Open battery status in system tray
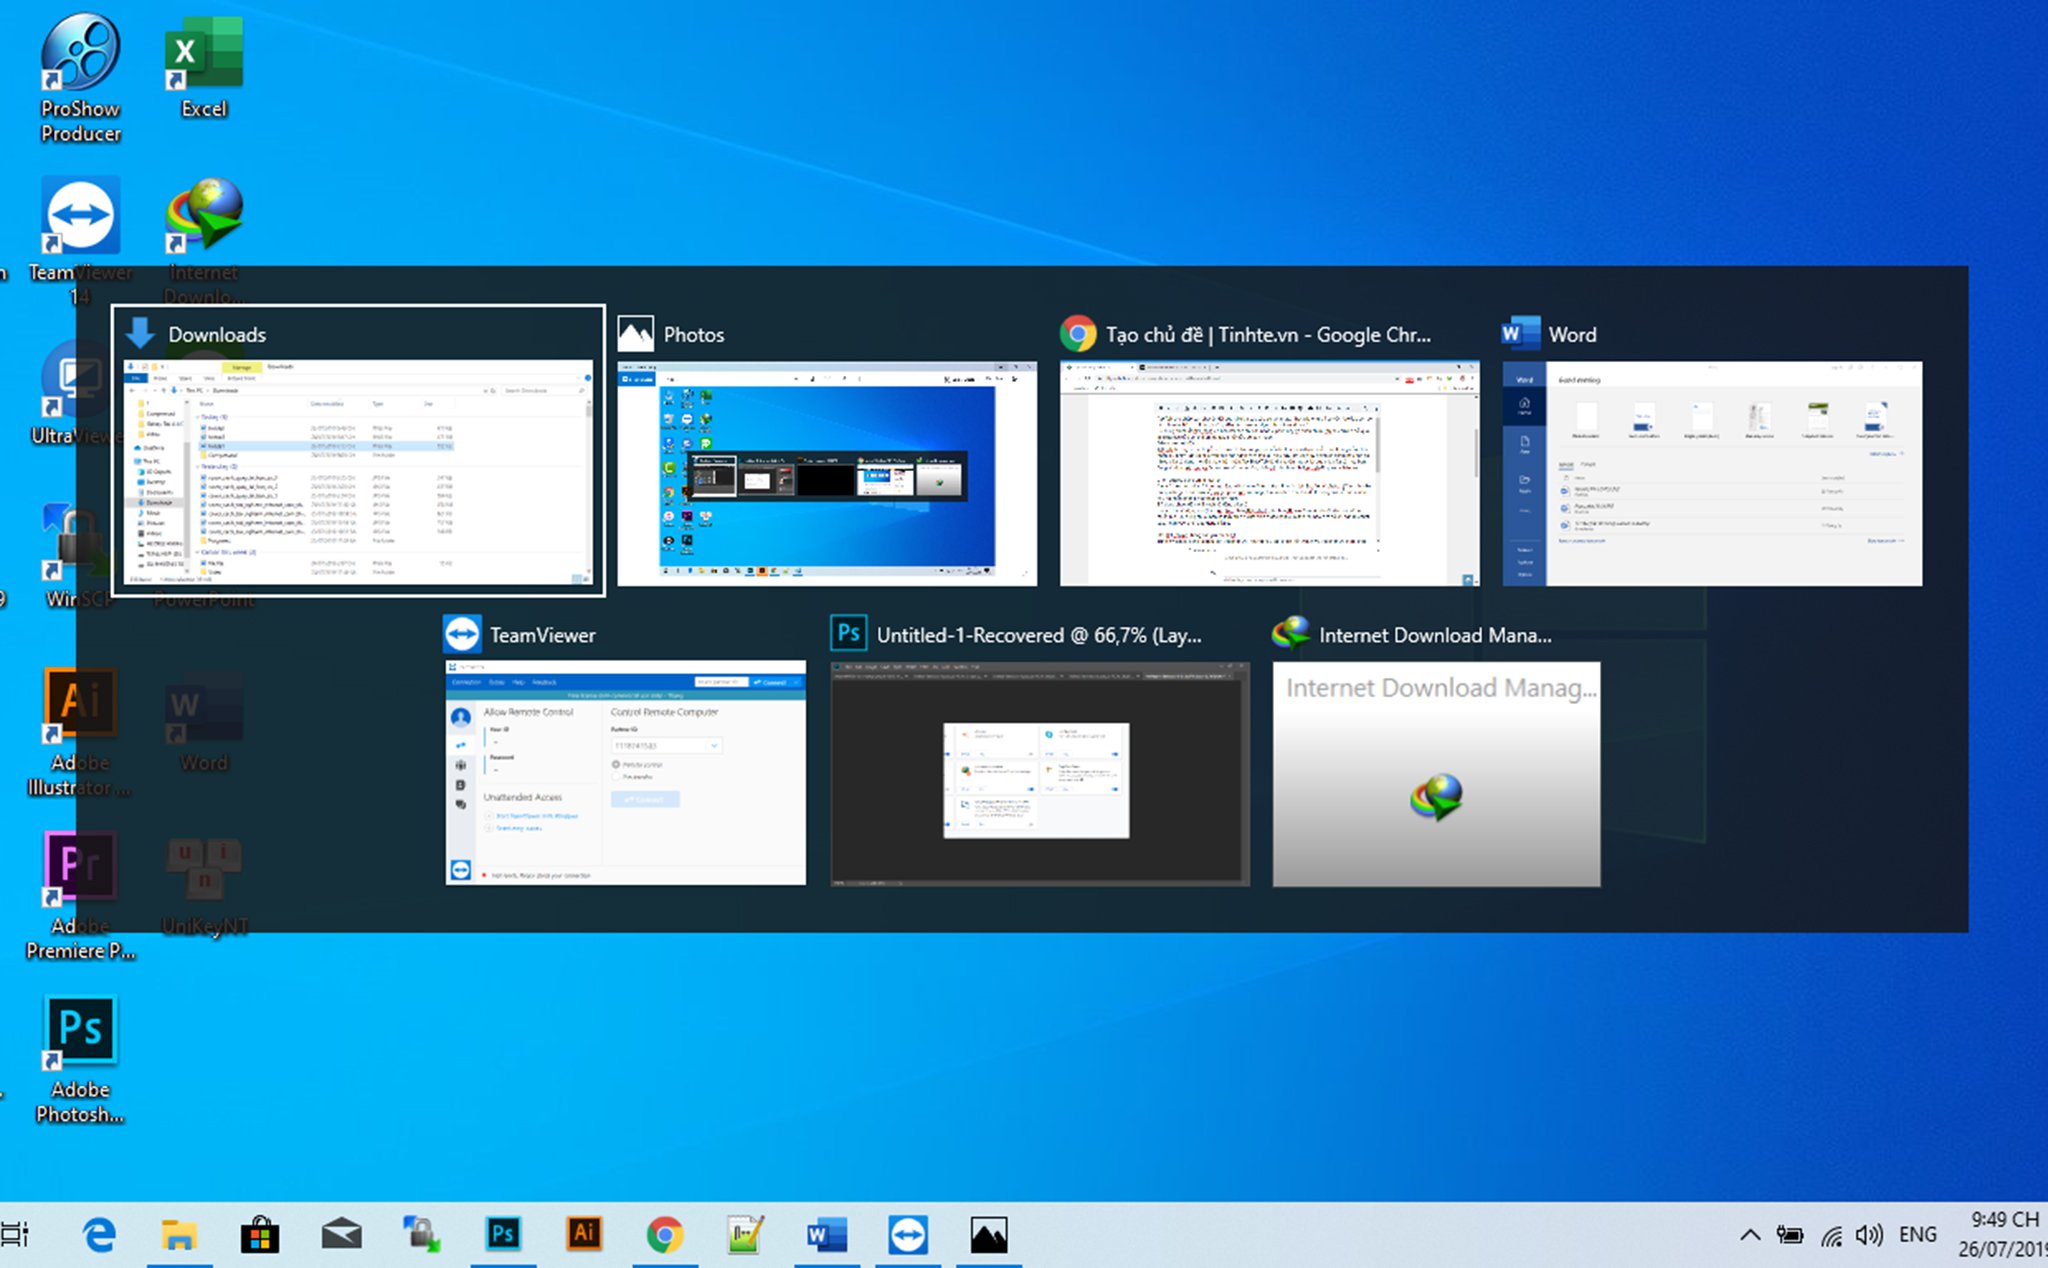Image resolution: width=2048 pixels, height=1268 pixels. click(1790, 1235)
